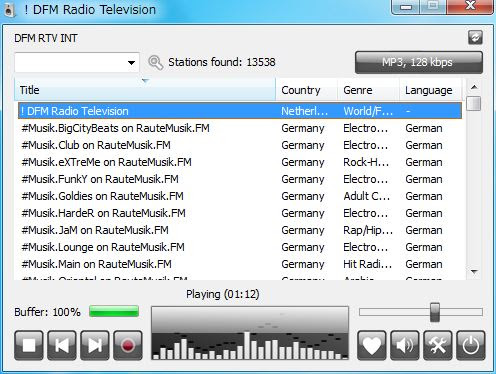Viewport: 496px width, 374px height.
Task: Click Adult C... genre of #Musik.Goldies
Action: tap(367, 196)
